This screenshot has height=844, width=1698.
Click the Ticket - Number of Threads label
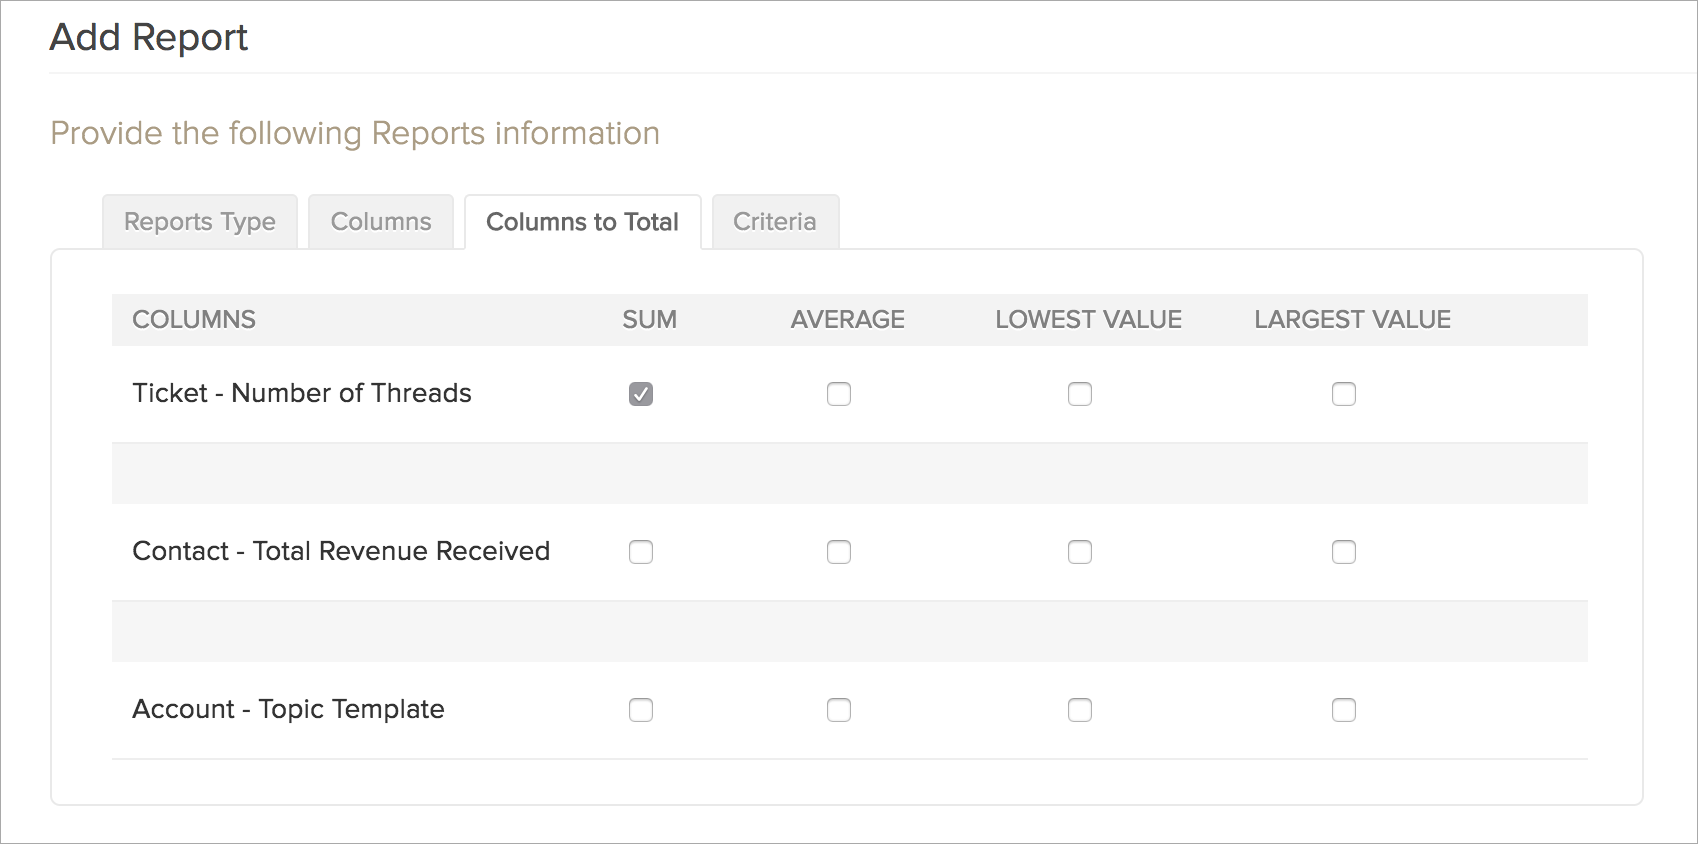302,393
